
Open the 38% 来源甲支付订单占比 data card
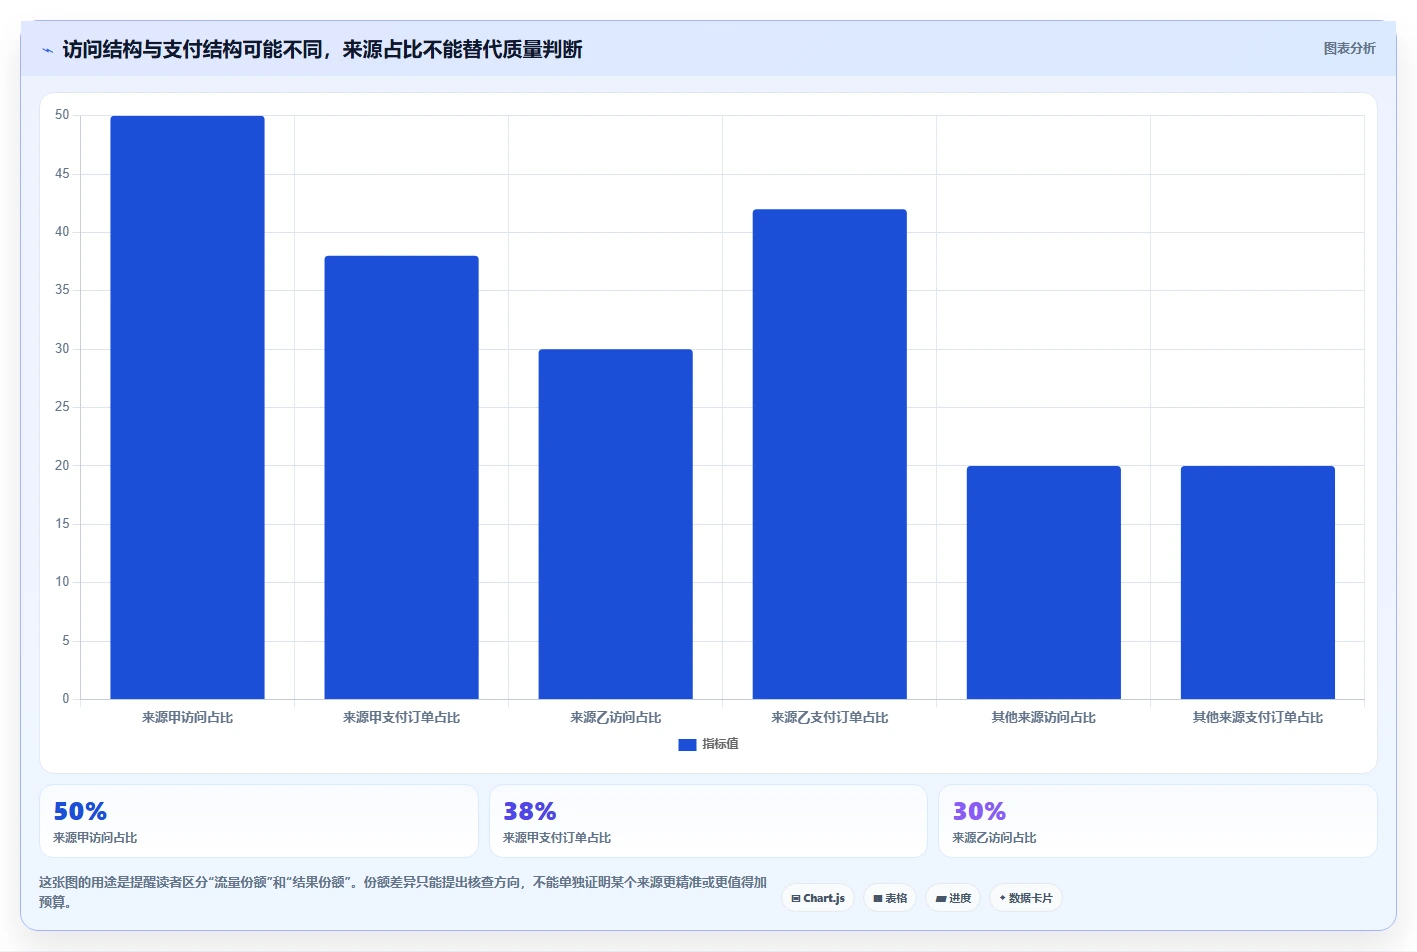tap(708, 821)
